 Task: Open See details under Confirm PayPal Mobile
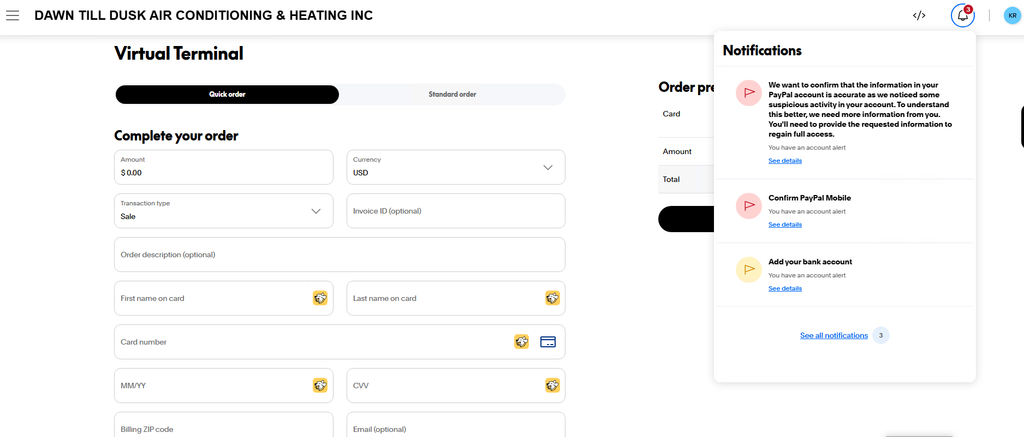(x=785, y=225)
